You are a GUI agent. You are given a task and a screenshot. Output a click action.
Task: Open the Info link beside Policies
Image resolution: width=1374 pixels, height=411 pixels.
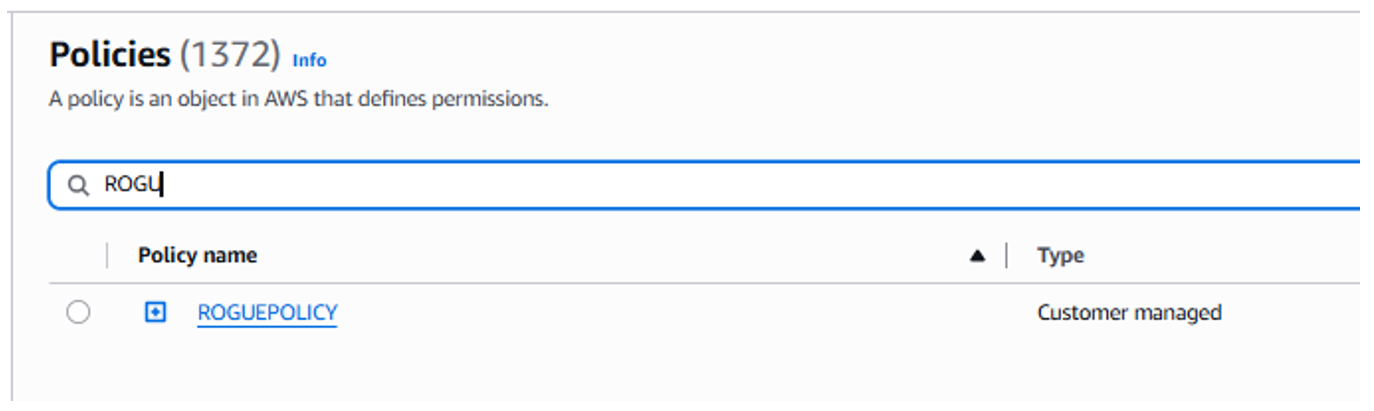309,60
